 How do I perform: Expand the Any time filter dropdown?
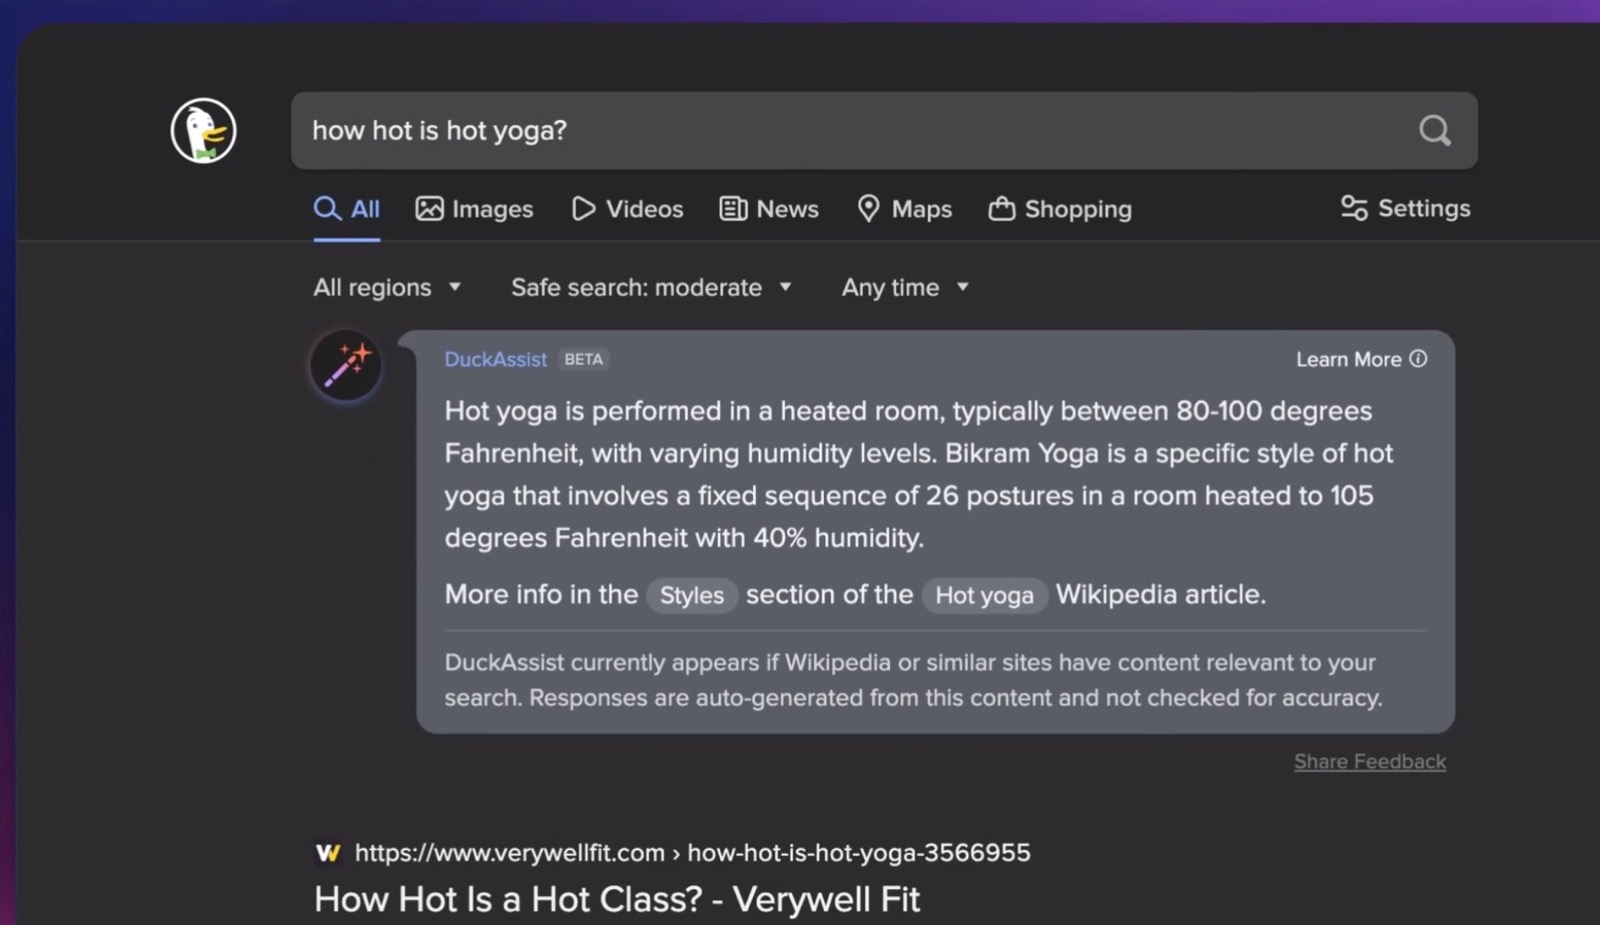[905, 287]
